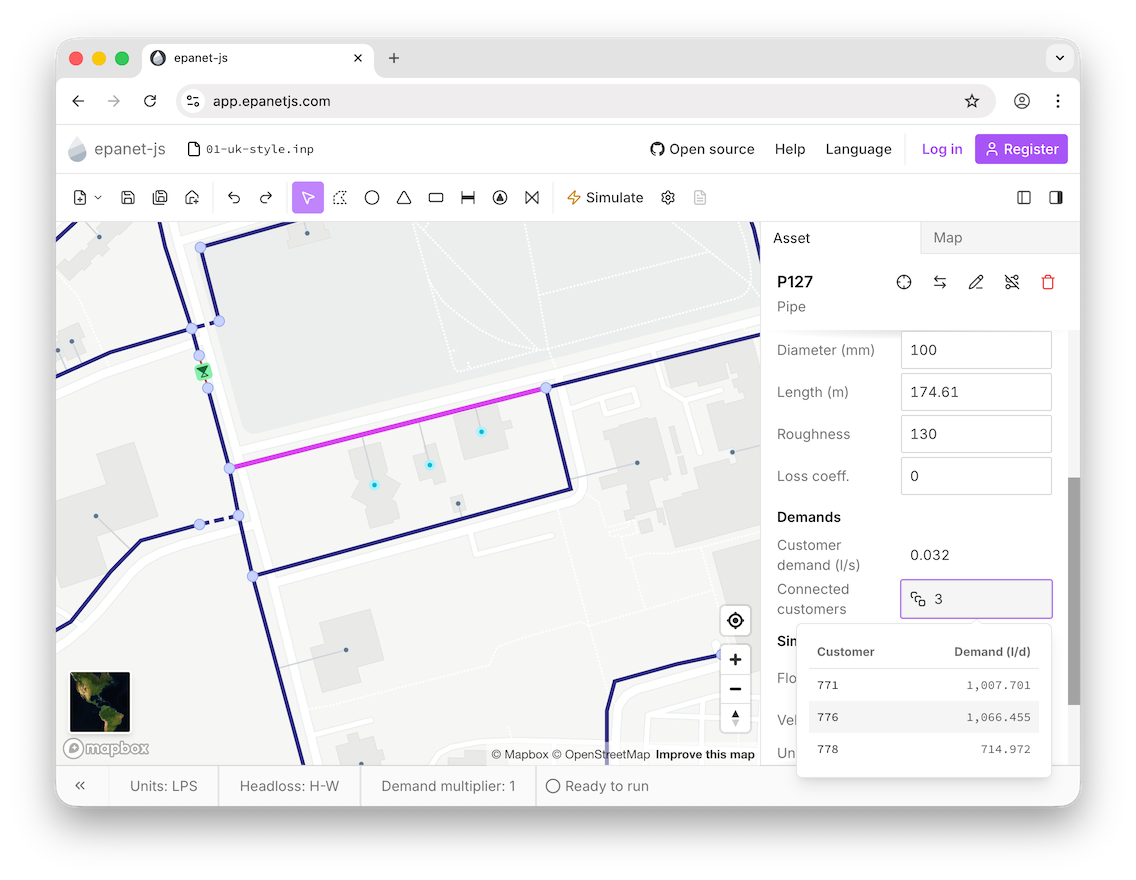Viewport: 1136px width, 880px height.
Task: Select the Pump drawing tool
Action: (x=500, y=197)
